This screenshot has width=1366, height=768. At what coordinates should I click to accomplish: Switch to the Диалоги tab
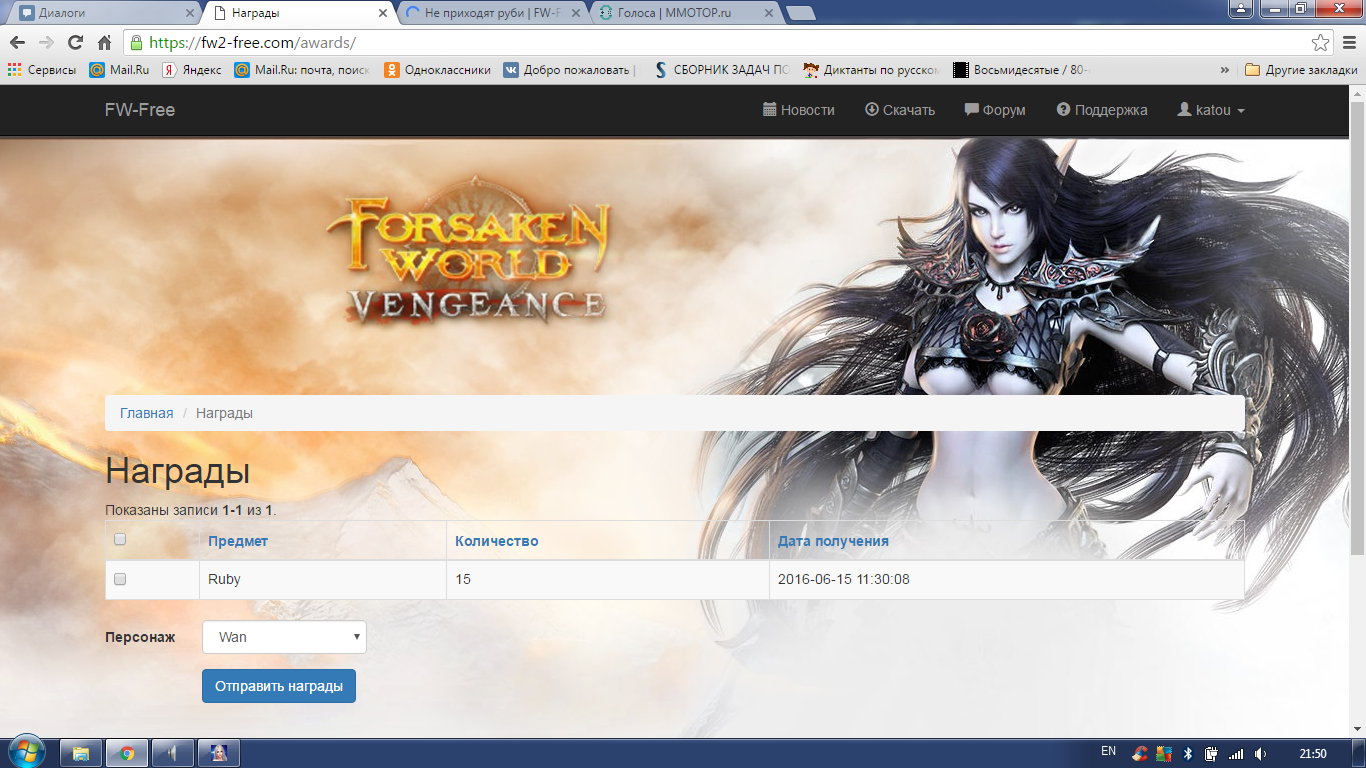pos(100,13)
